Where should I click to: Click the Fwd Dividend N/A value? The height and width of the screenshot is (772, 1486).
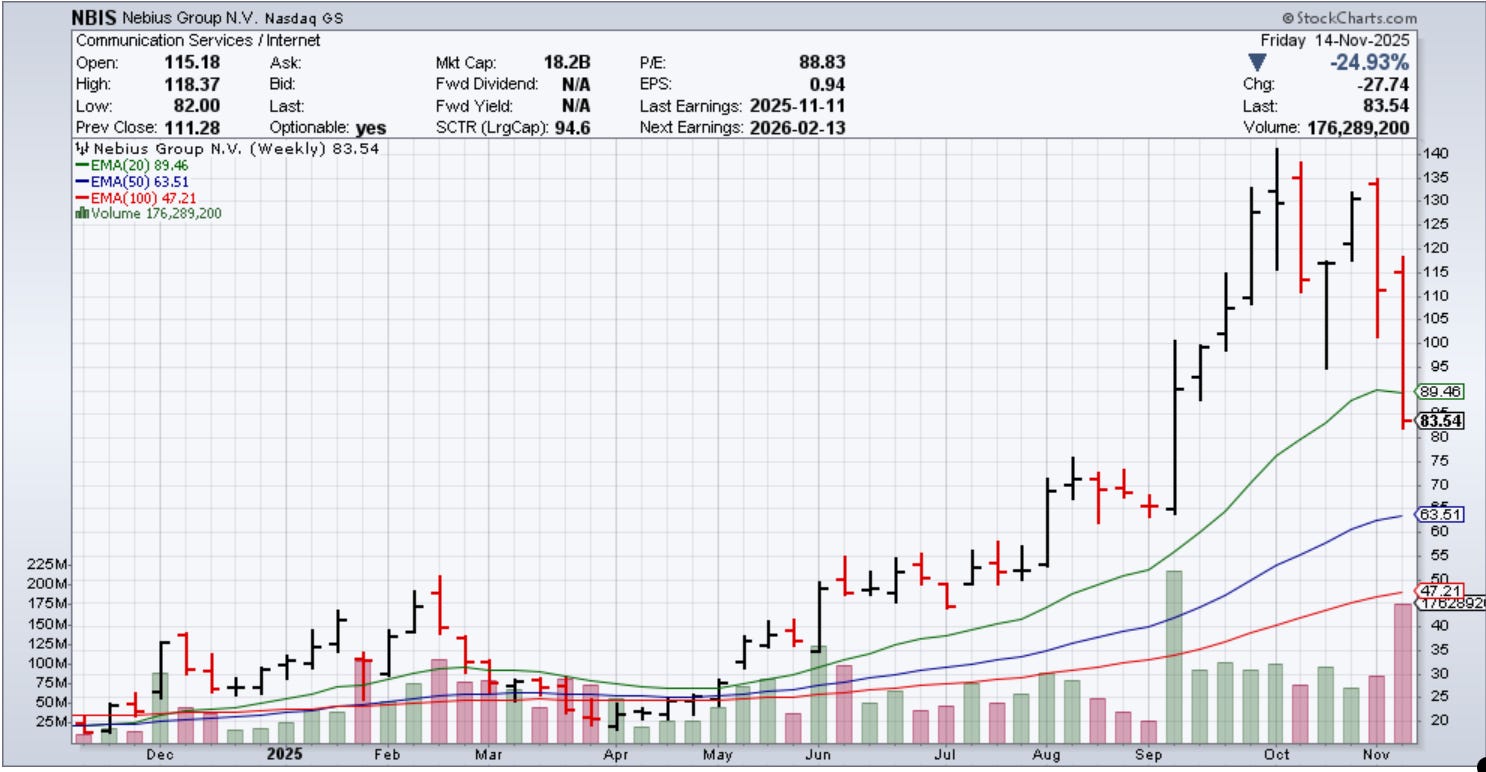pyautogui.click(x=576, y=84)
